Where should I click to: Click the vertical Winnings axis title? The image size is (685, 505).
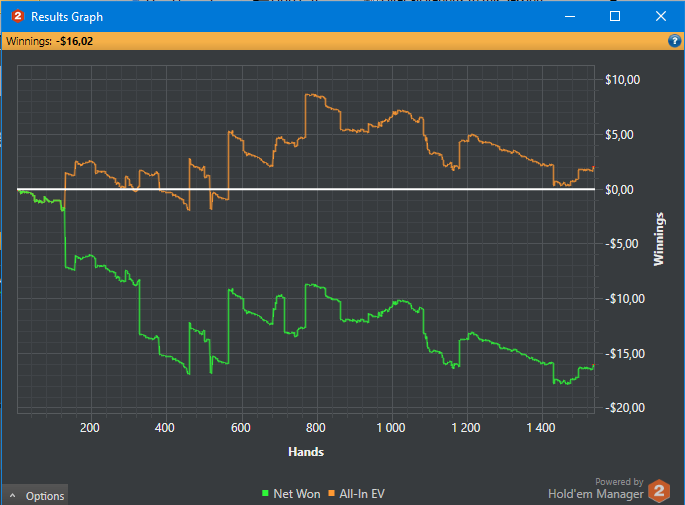[x=659, y=239]
